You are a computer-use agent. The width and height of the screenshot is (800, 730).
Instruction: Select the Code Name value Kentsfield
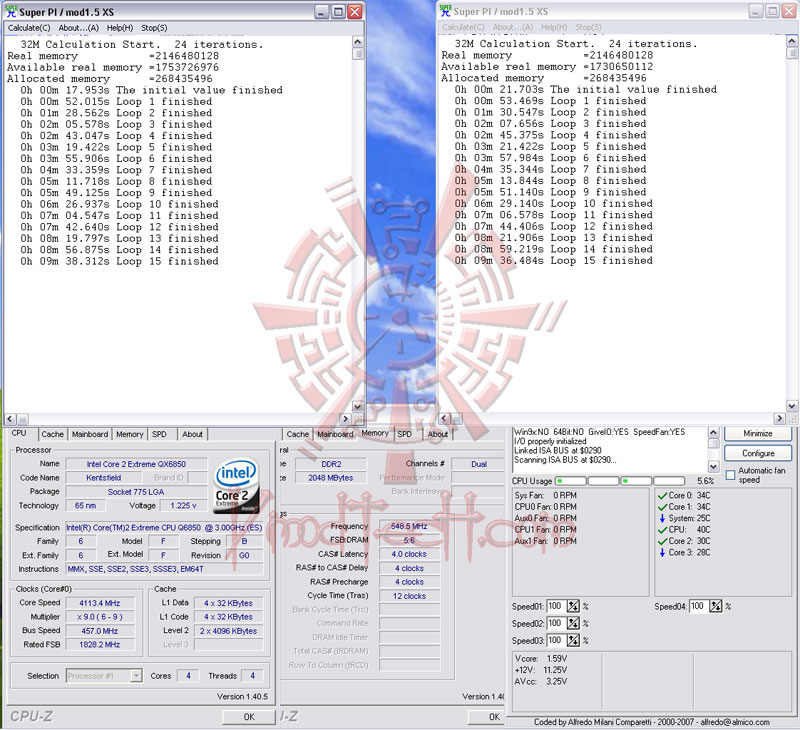click(104, 478)
